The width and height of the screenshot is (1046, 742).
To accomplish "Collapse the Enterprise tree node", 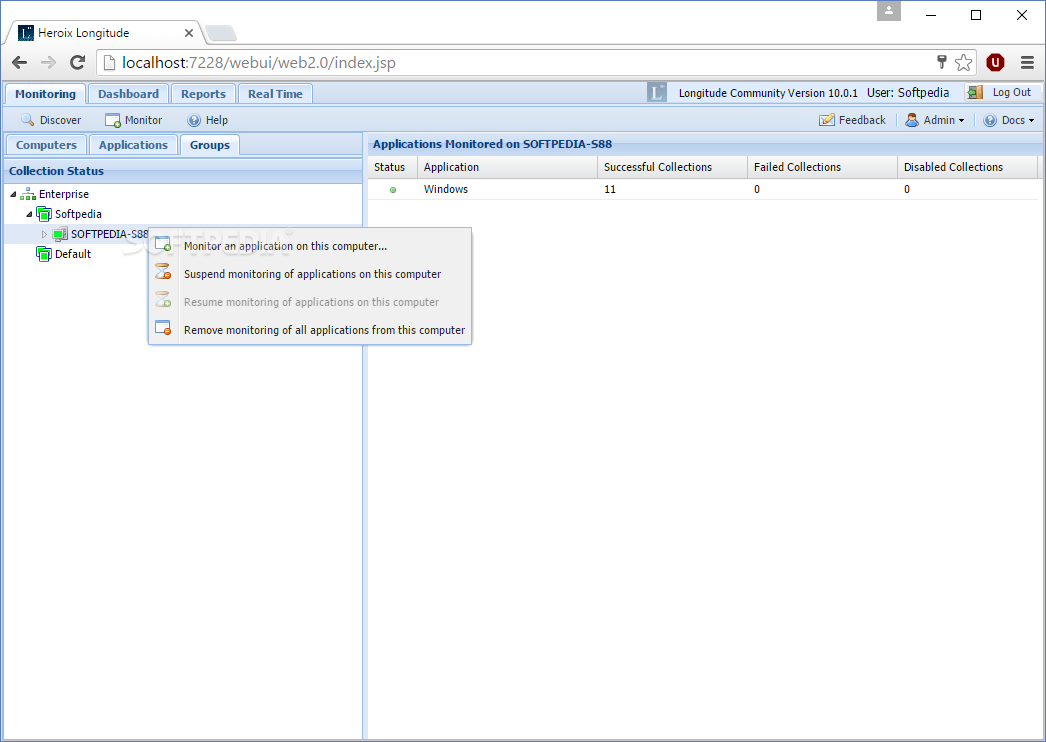I will point(13,194).
